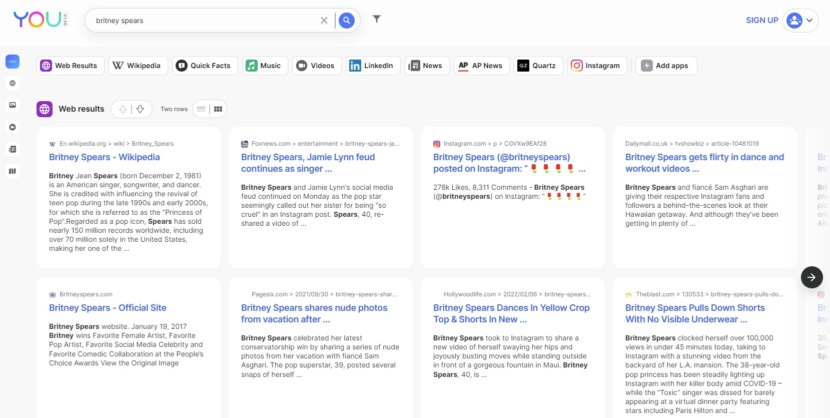Open the Music app tab
Image resolution: width=830 pixels, height=418 pixels.
(265, 66)
